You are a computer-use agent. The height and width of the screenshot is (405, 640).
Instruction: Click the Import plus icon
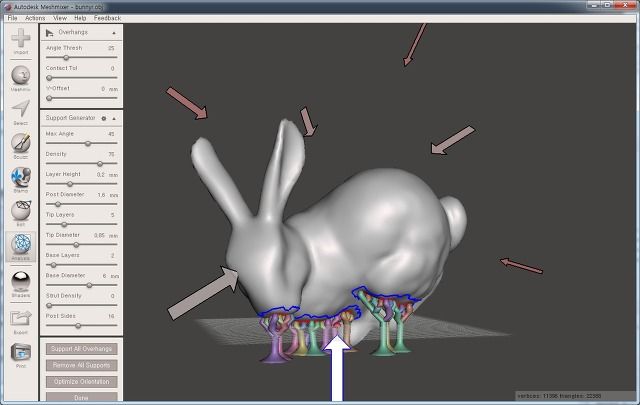tap(20, 38)
